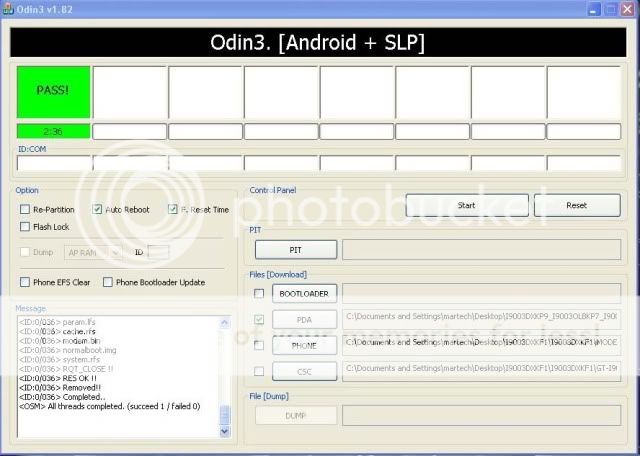Select the 'system.rfs' log line
This screenshot has width=640, height=456.
59,360
